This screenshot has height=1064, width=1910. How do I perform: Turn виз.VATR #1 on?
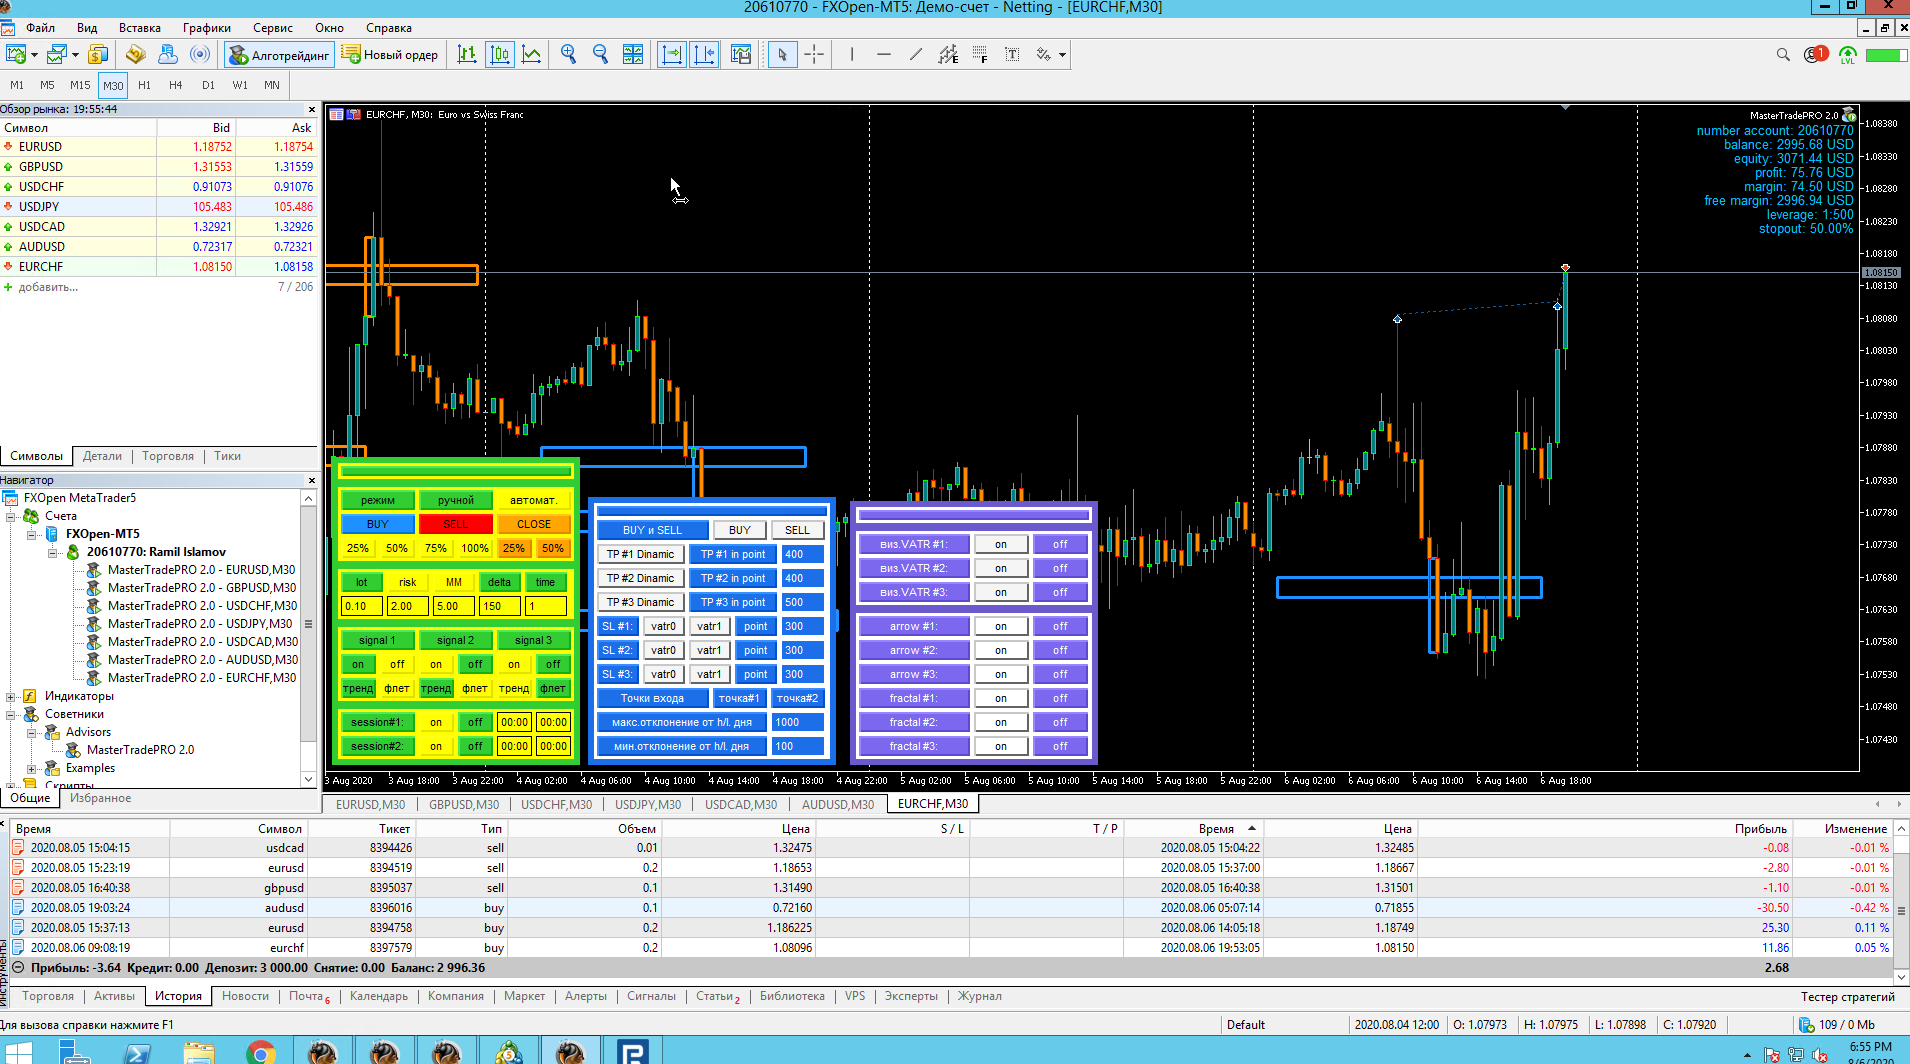tap(1001, 544)
